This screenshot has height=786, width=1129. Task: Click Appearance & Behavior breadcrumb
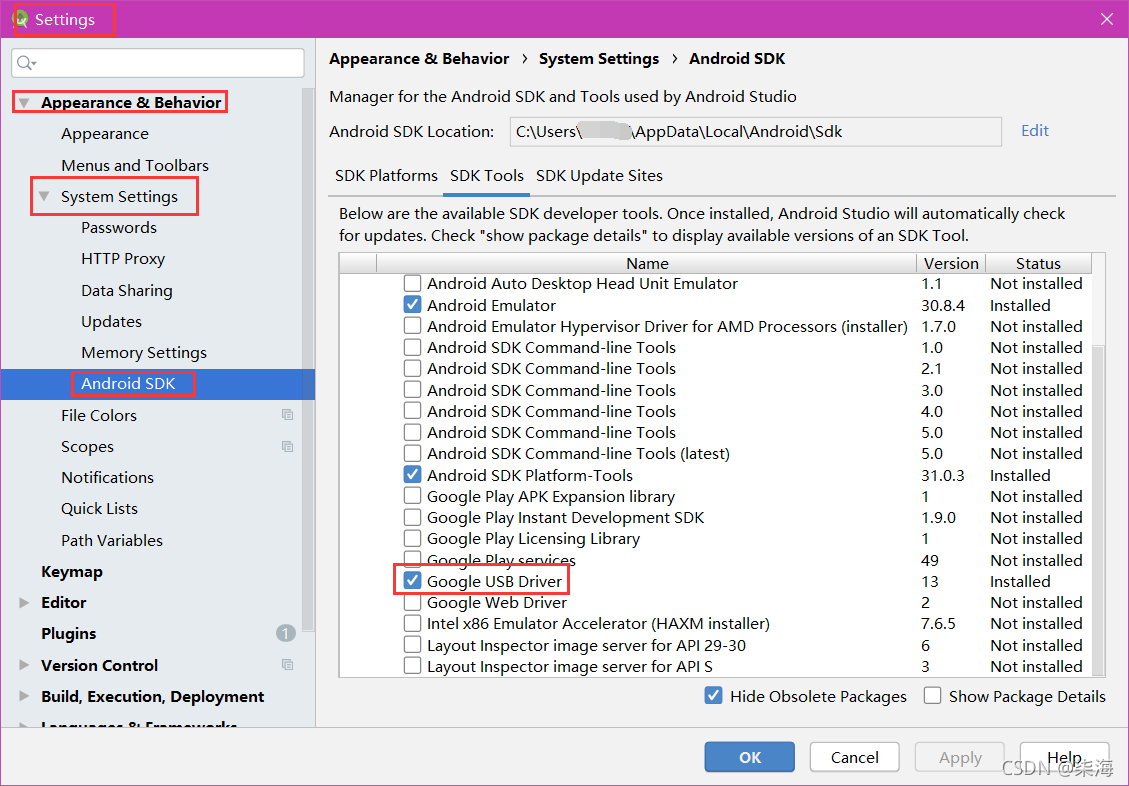tap(419, 59)
